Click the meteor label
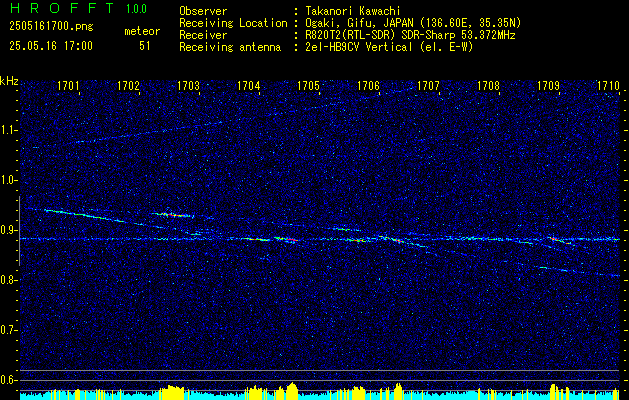The image size is (629, 400). [142, 31]
